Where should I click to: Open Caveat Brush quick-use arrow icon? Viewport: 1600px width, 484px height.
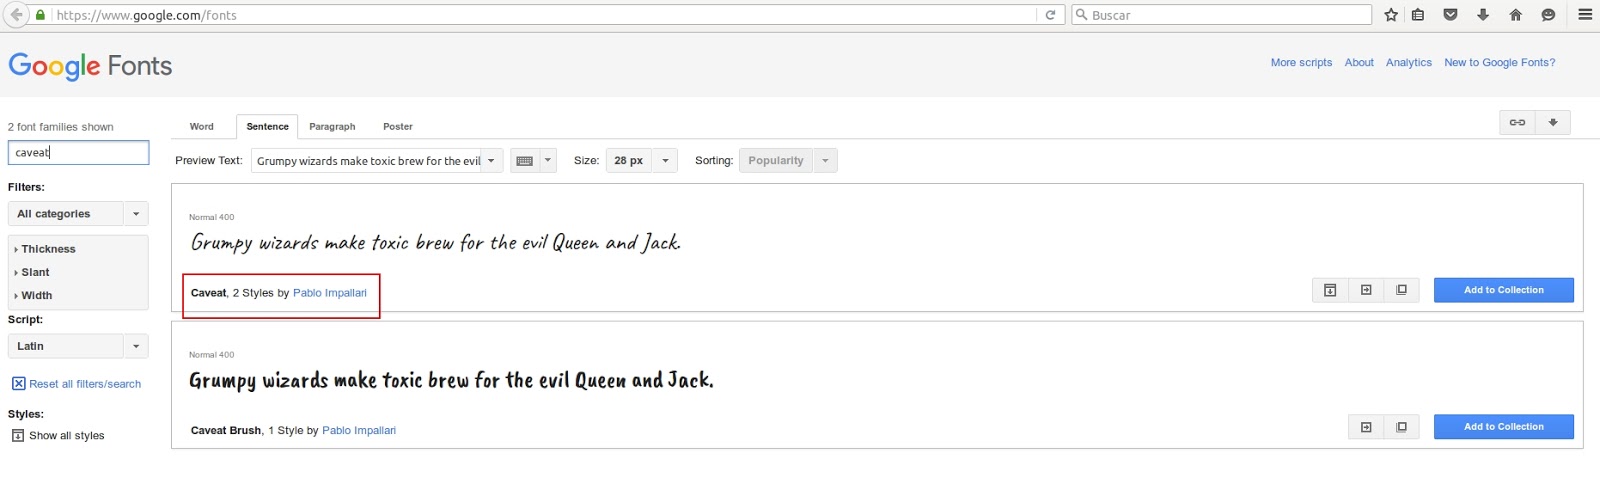point(1366,427)
